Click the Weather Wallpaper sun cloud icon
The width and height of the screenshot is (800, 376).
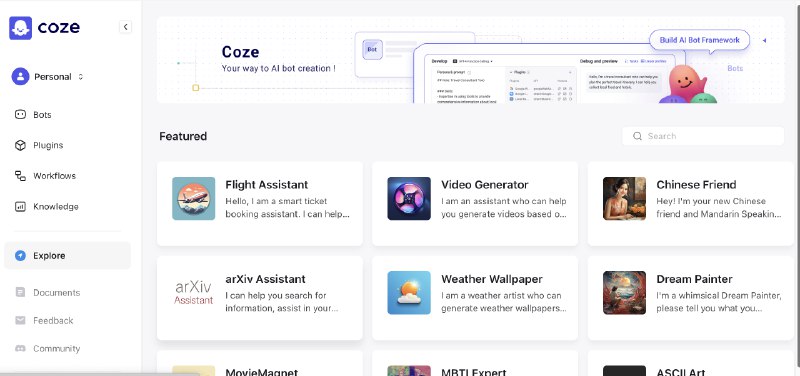tap(409, 293)
